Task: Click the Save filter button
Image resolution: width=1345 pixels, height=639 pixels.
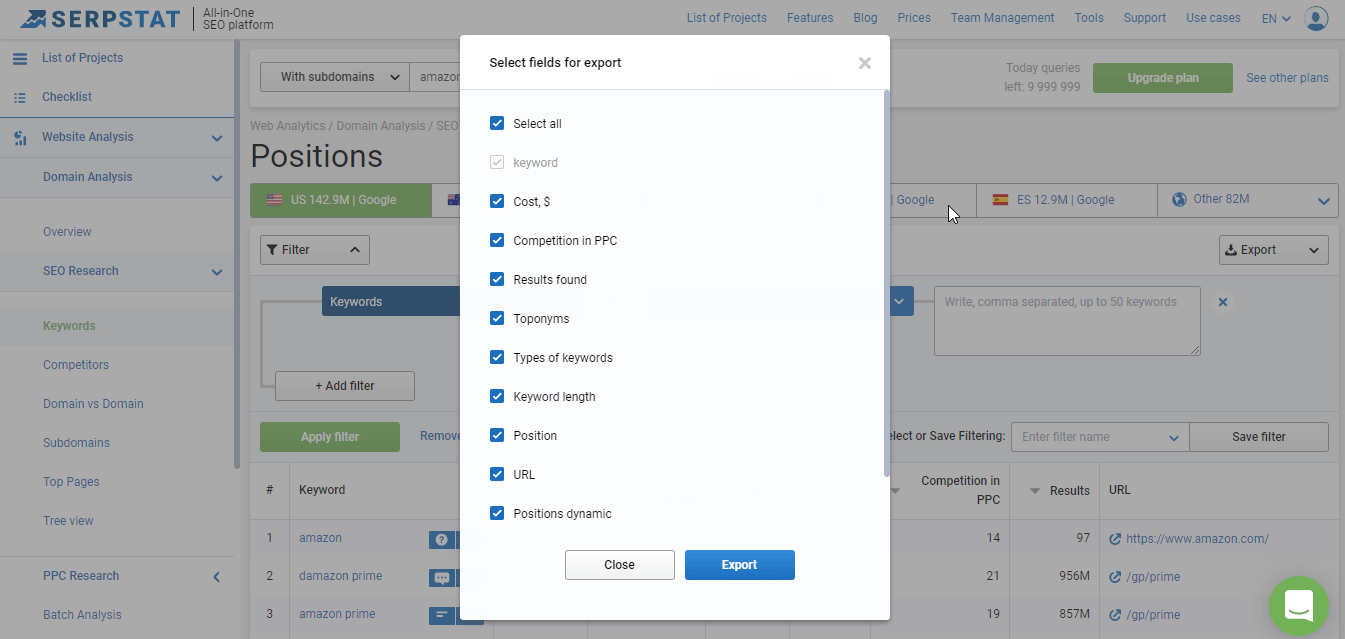Action: click(1259, 437)
